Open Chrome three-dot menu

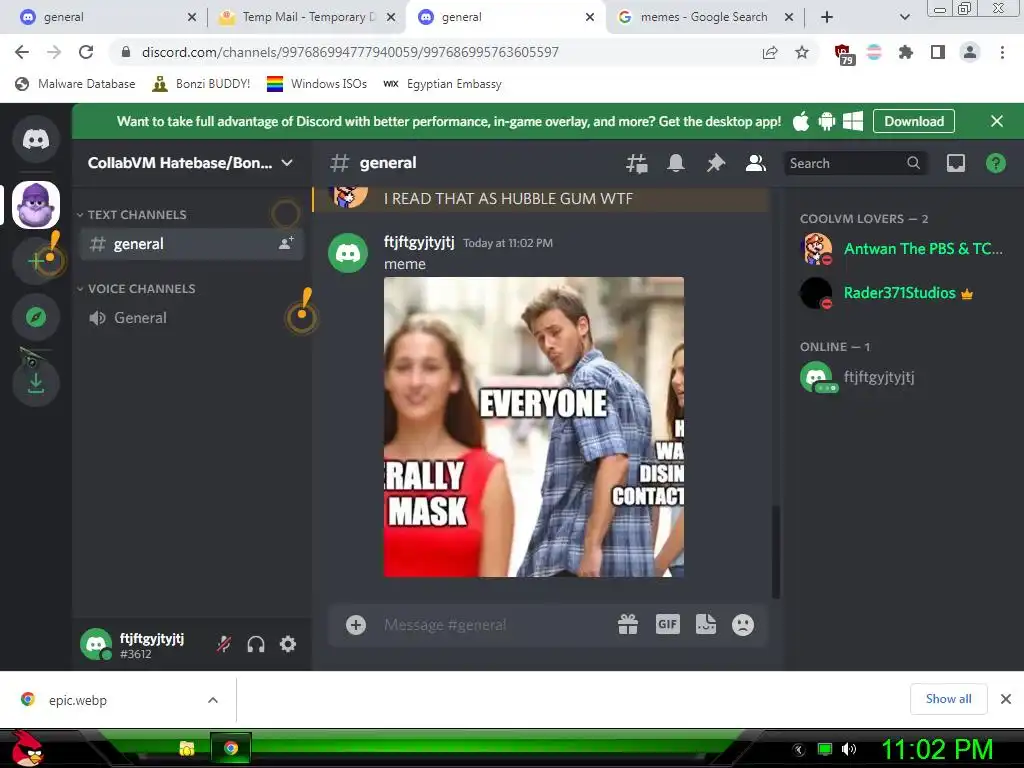[1002, 52]
